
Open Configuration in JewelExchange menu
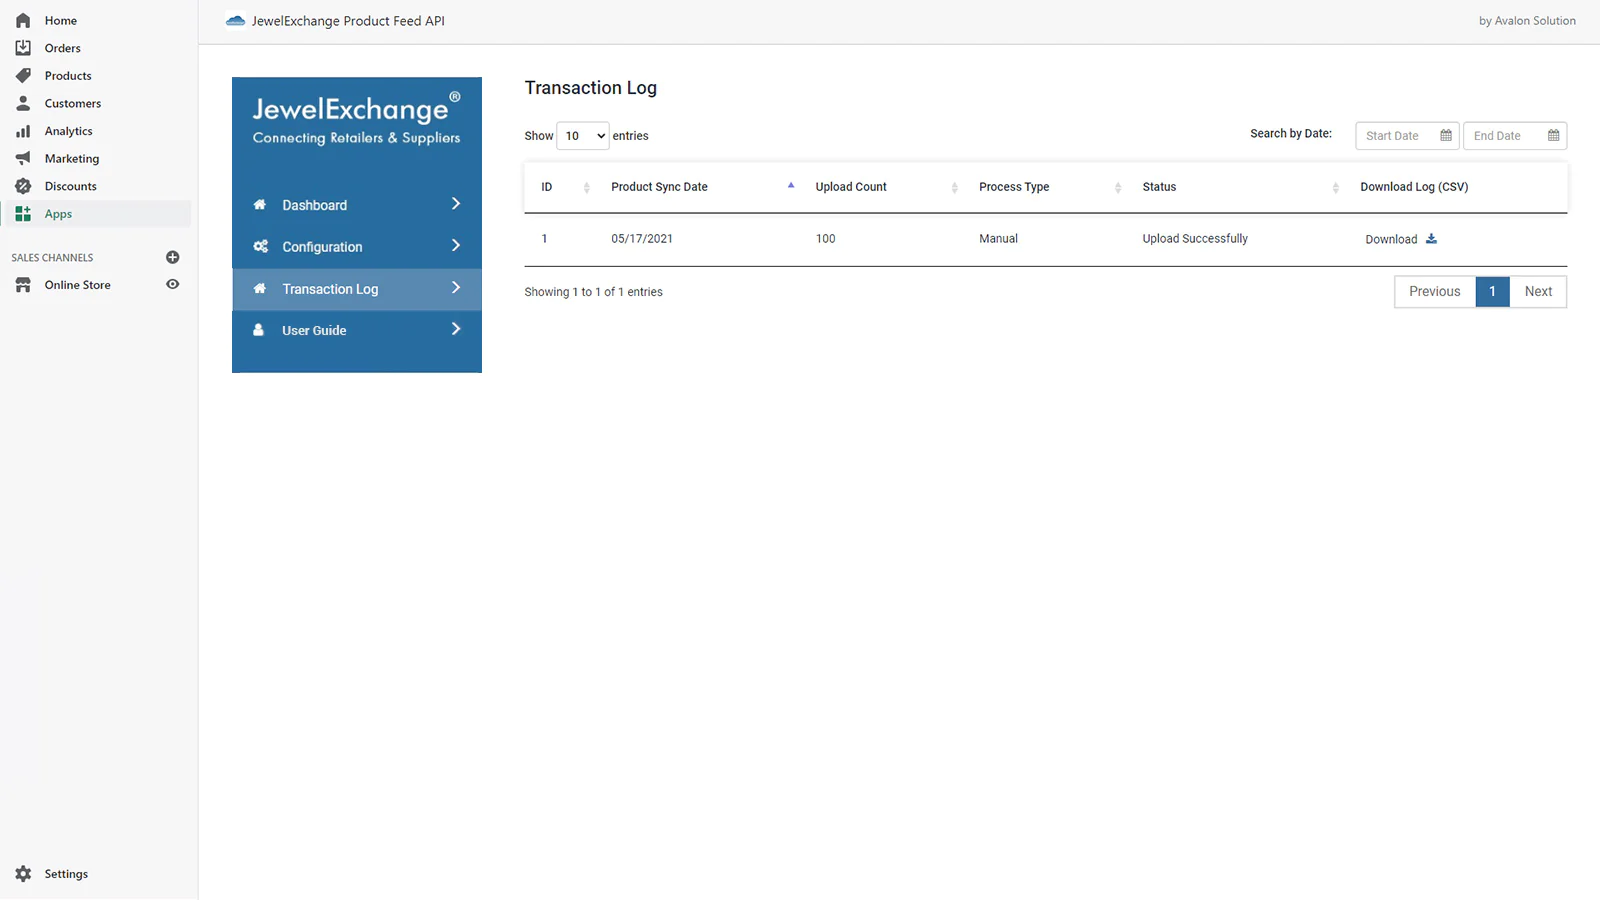click(357, 246)
